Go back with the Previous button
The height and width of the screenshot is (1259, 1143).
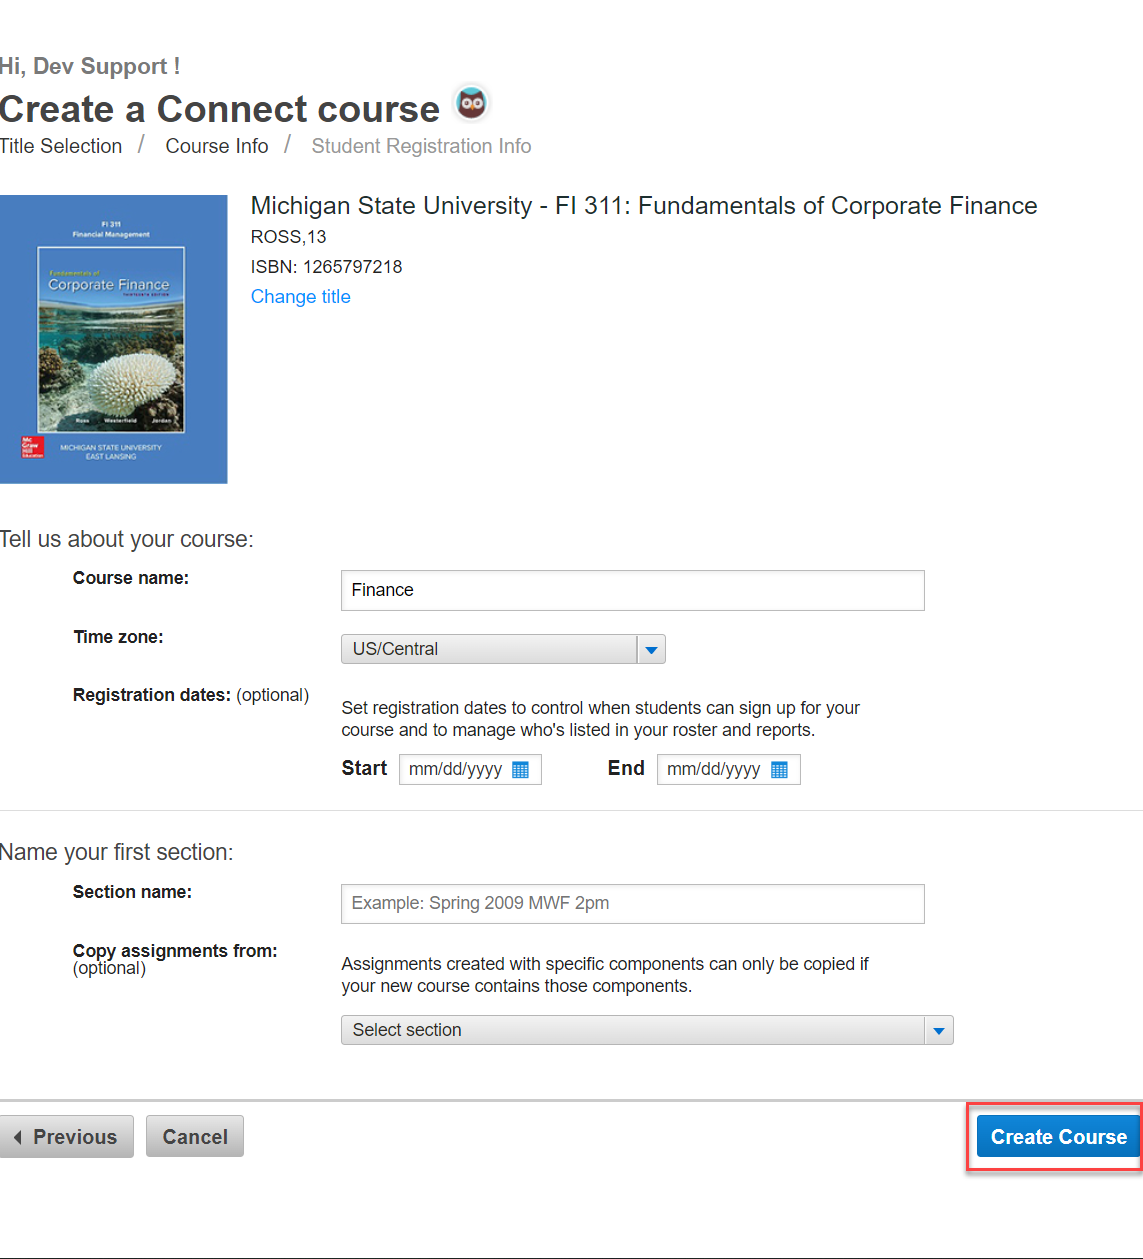click(66, 1137)
